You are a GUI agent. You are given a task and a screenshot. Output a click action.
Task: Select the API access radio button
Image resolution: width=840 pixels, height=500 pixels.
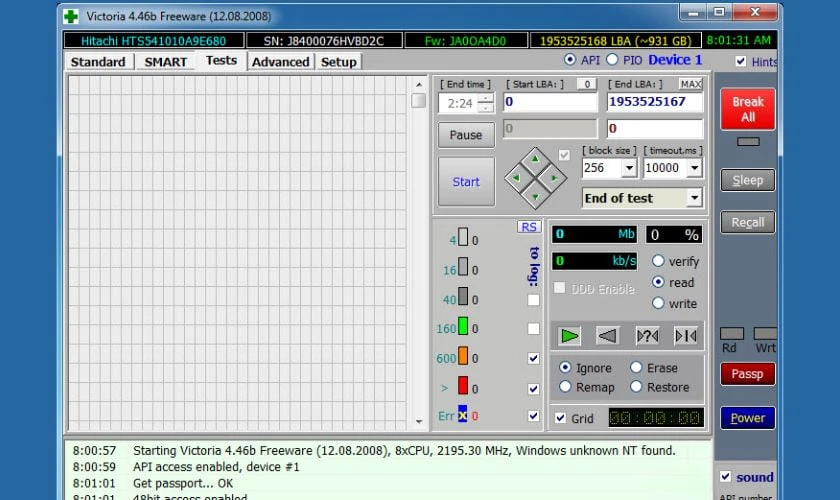[x=570, y=59]
